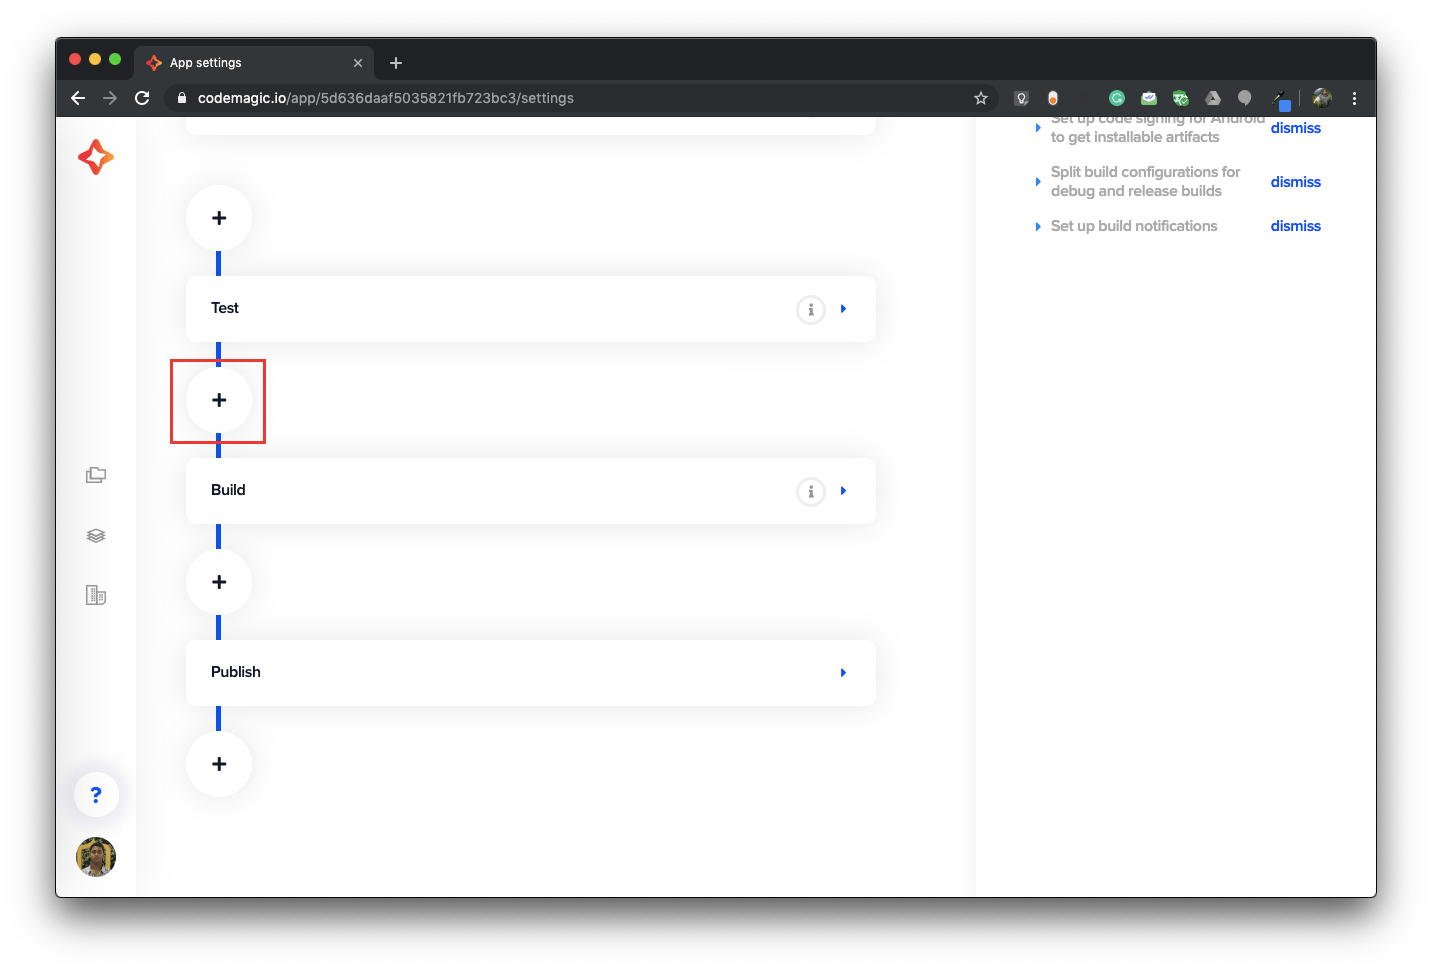Click the info icon on the Test step
Screen dimensions: 1432x971
click(x=810, y=309)
